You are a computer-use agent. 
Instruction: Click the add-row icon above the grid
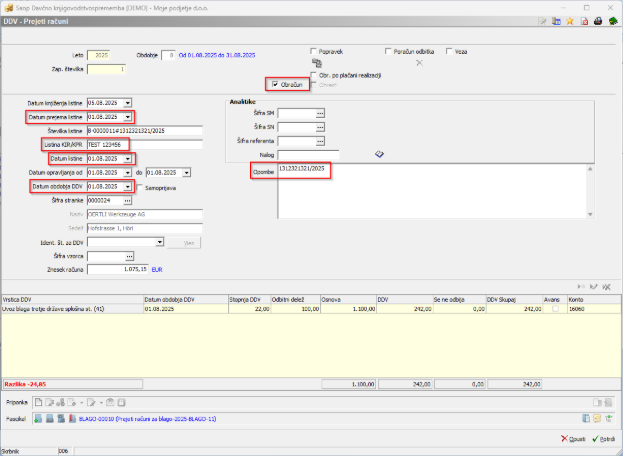tap(581, 286)
